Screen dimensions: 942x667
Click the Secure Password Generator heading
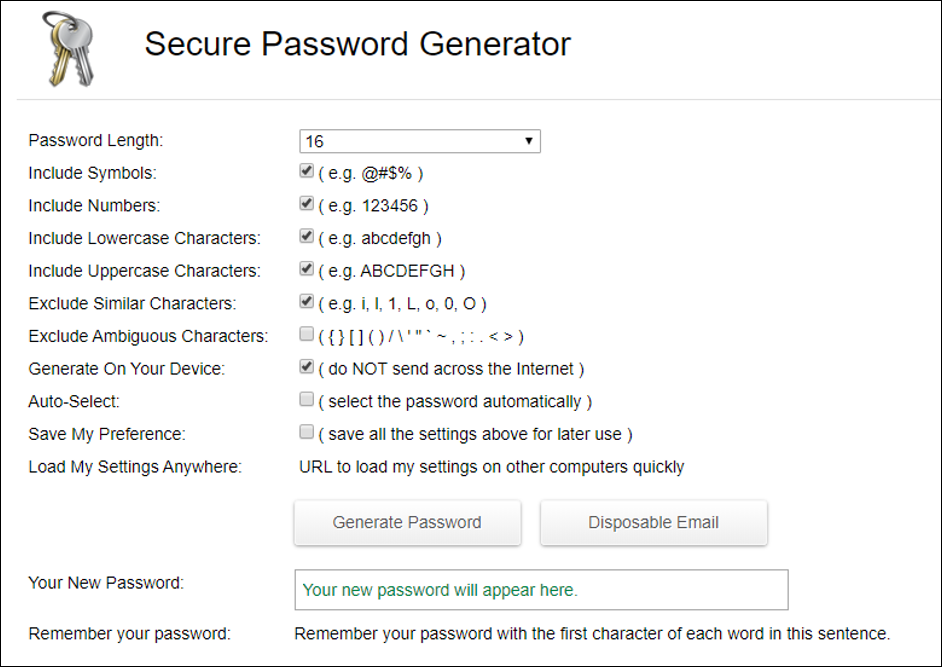[357, 44]
